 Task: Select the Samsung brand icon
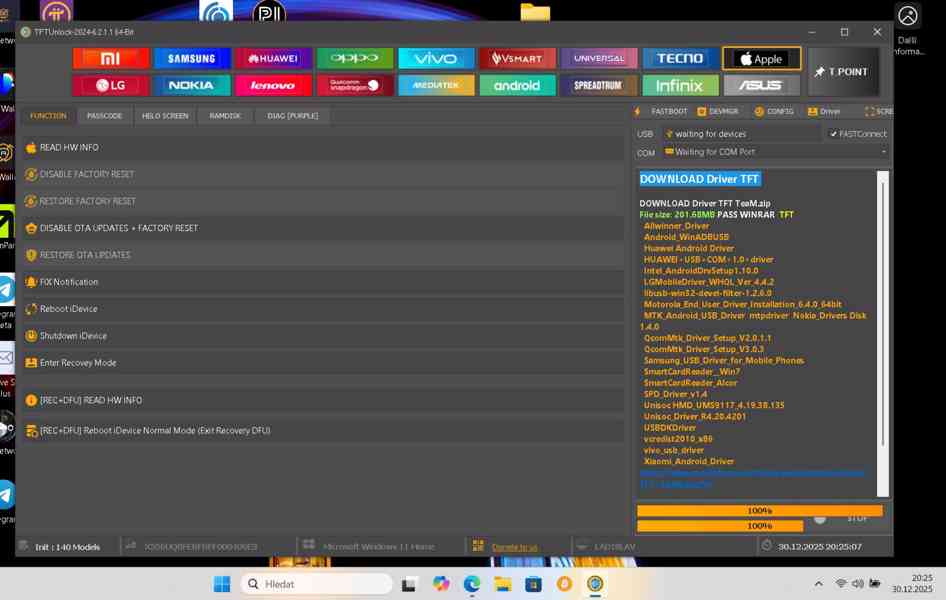pos(192,59)
